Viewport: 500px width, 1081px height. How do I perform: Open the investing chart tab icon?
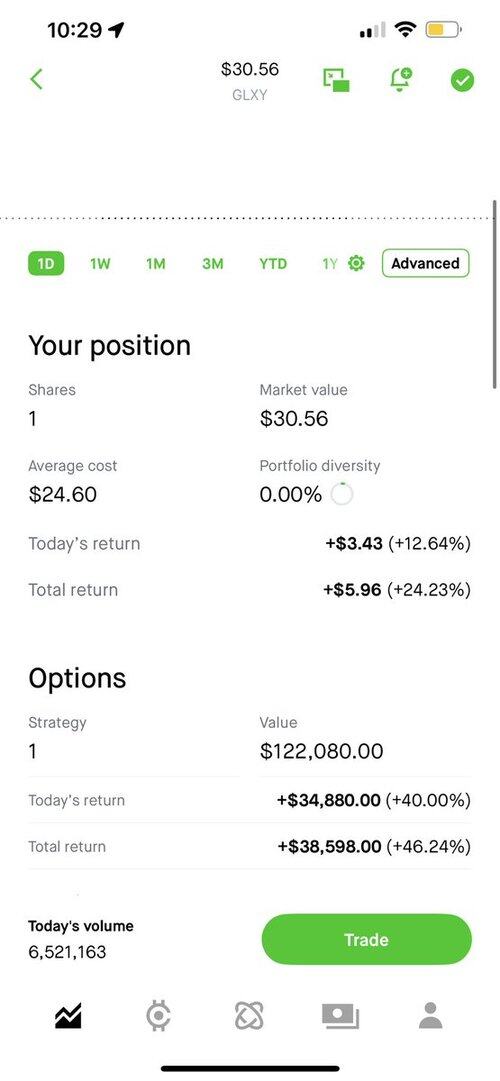tap(68, 1016)
